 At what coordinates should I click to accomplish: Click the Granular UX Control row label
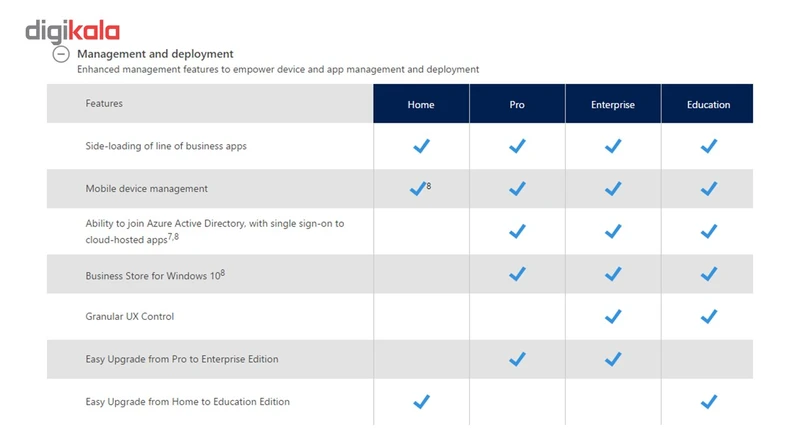[130, 317]
